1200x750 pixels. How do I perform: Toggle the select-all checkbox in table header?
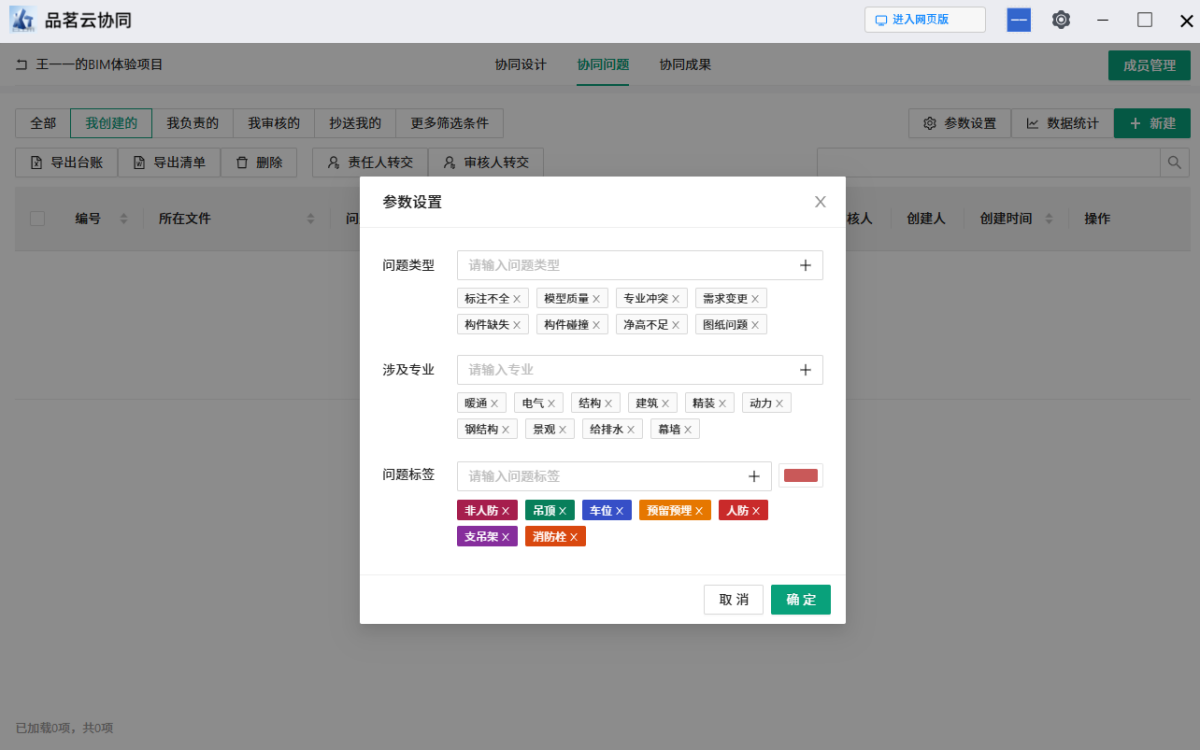(x=37, y=218)
